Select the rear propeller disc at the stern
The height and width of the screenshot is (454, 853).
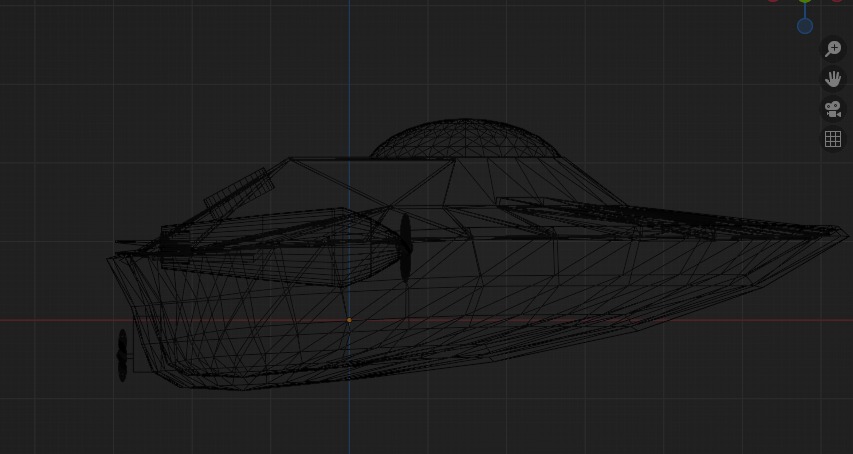[122, 355]
